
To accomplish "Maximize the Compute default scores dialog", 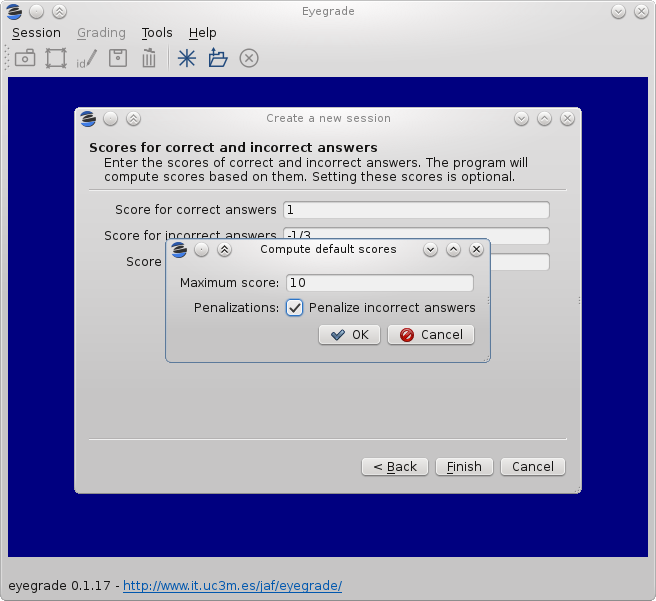I will (x=454, y=250).
